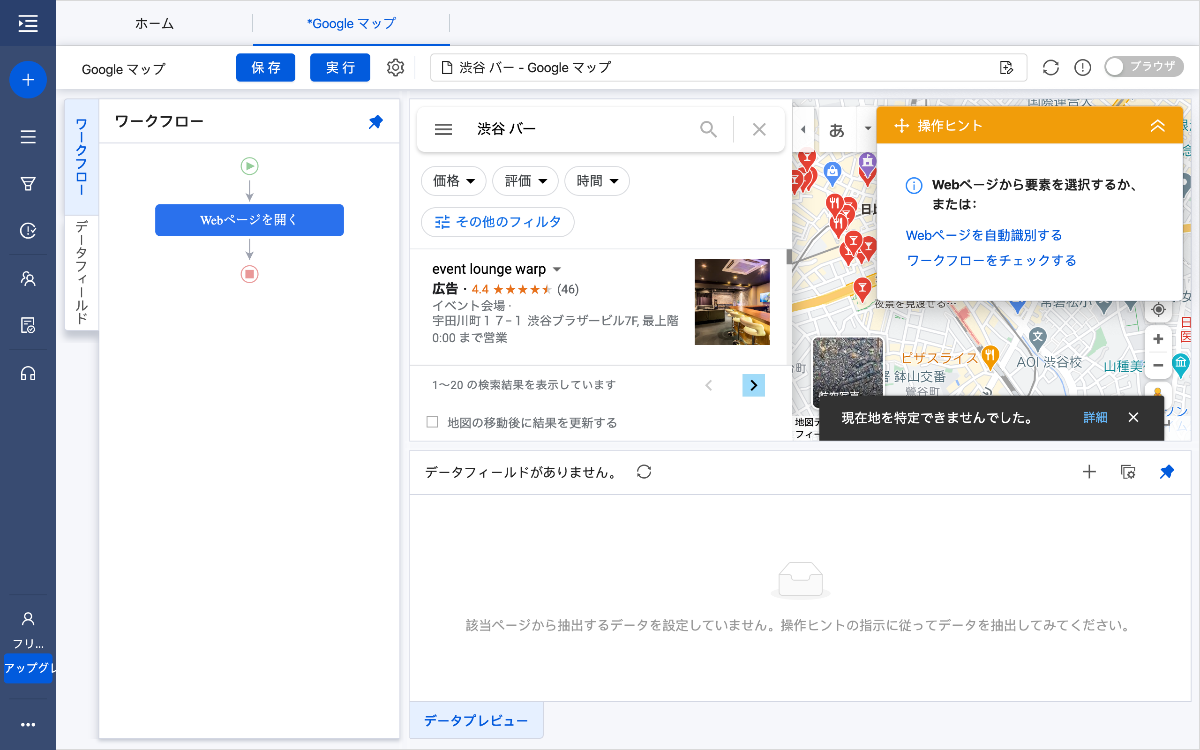This screenshot has width=1200, height=750.
Task: Open the 価格 filter dropdown
Action: coord(454,181)
